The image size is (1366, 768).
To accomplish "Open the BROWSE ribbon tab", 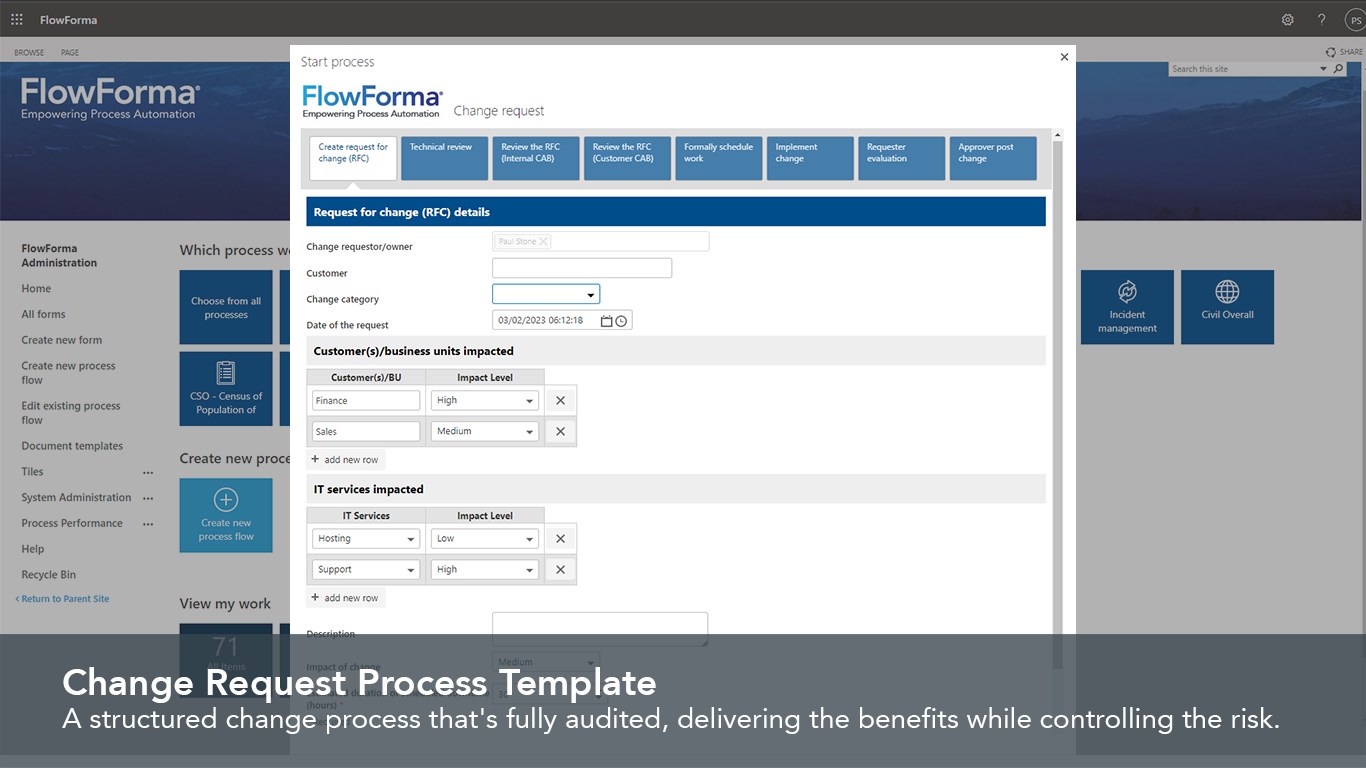I will pos(29,53).
